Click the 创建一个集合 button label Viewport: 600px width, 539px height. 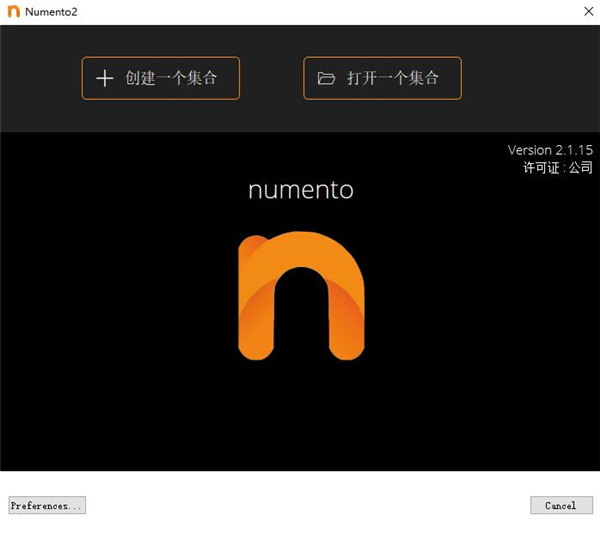point(171,78)
